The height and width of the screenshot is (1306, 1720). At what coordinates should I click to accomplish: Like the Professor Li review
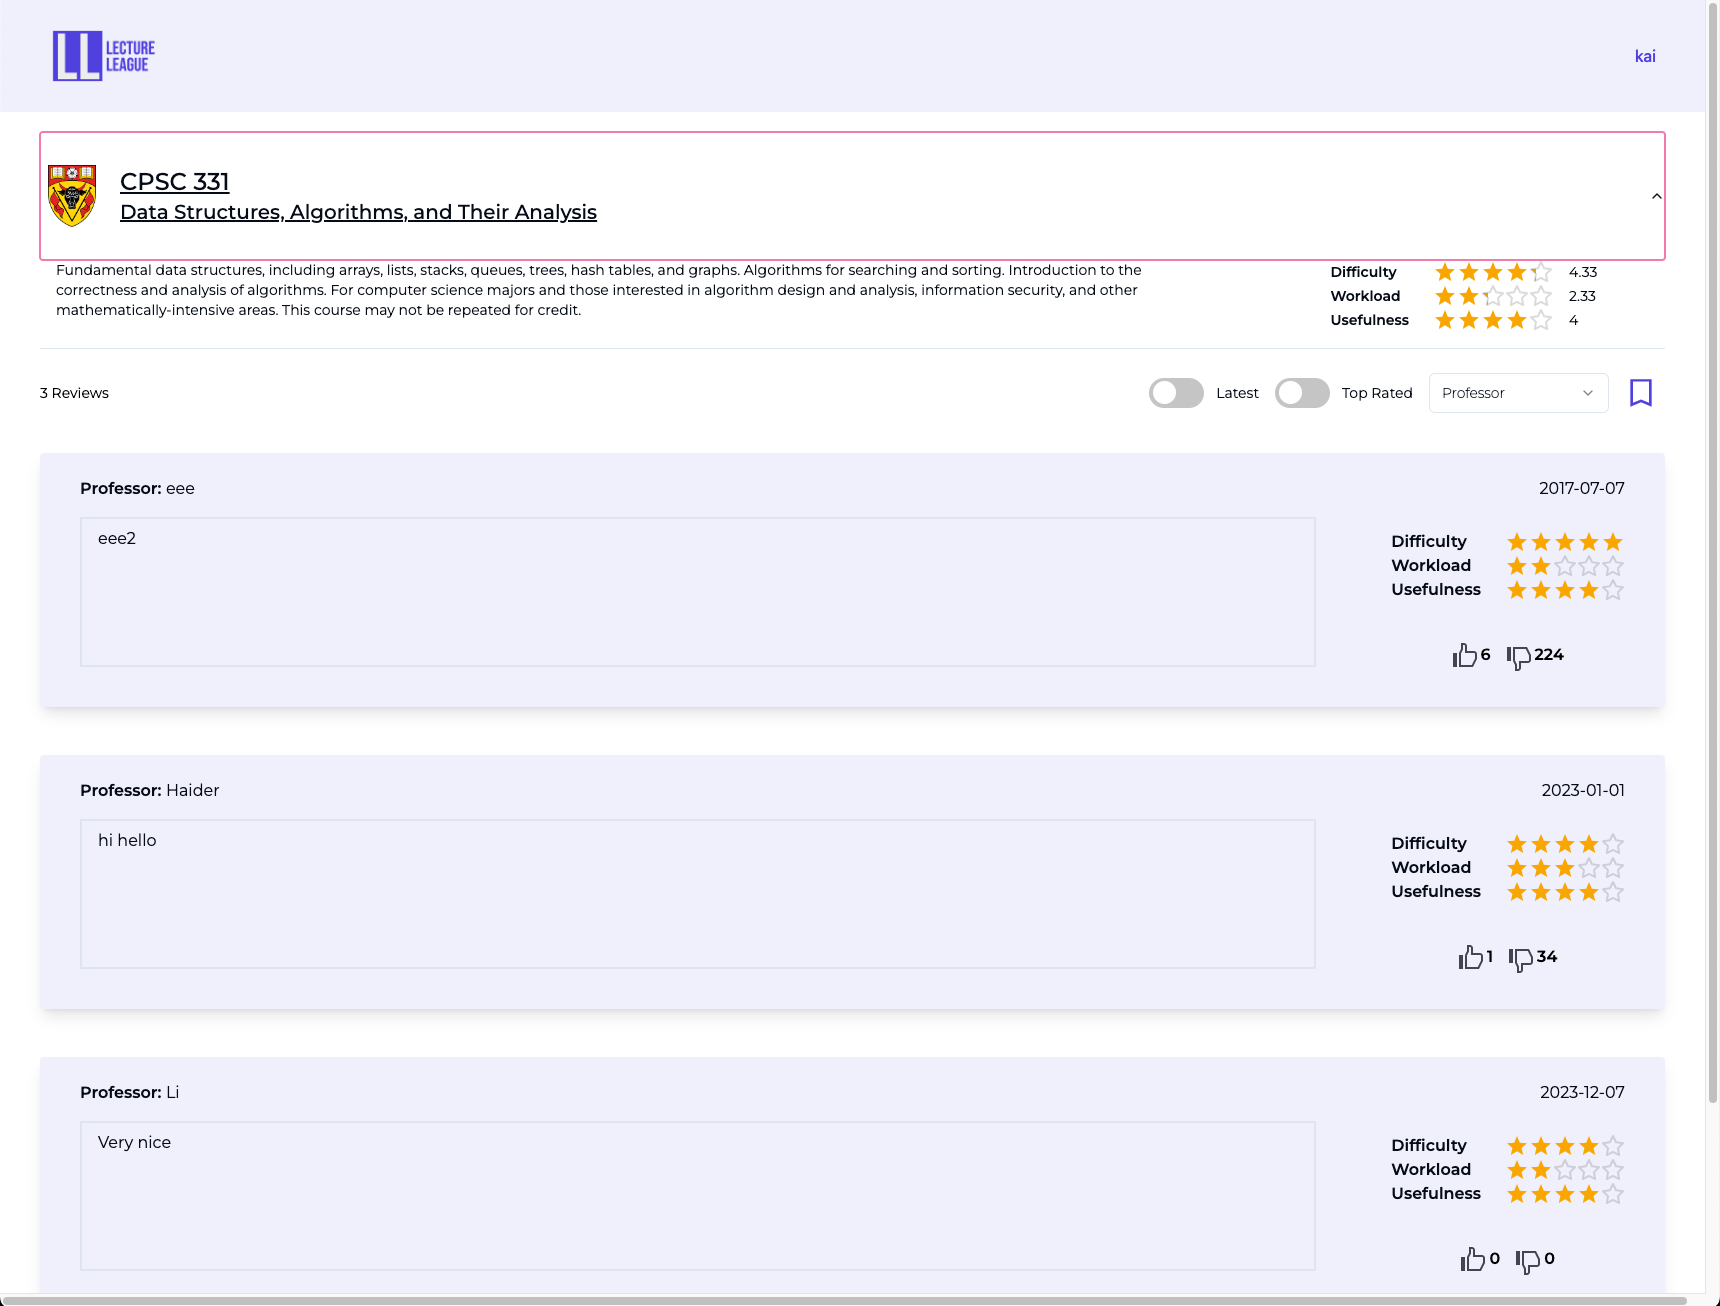[x=1472, y=1259]
